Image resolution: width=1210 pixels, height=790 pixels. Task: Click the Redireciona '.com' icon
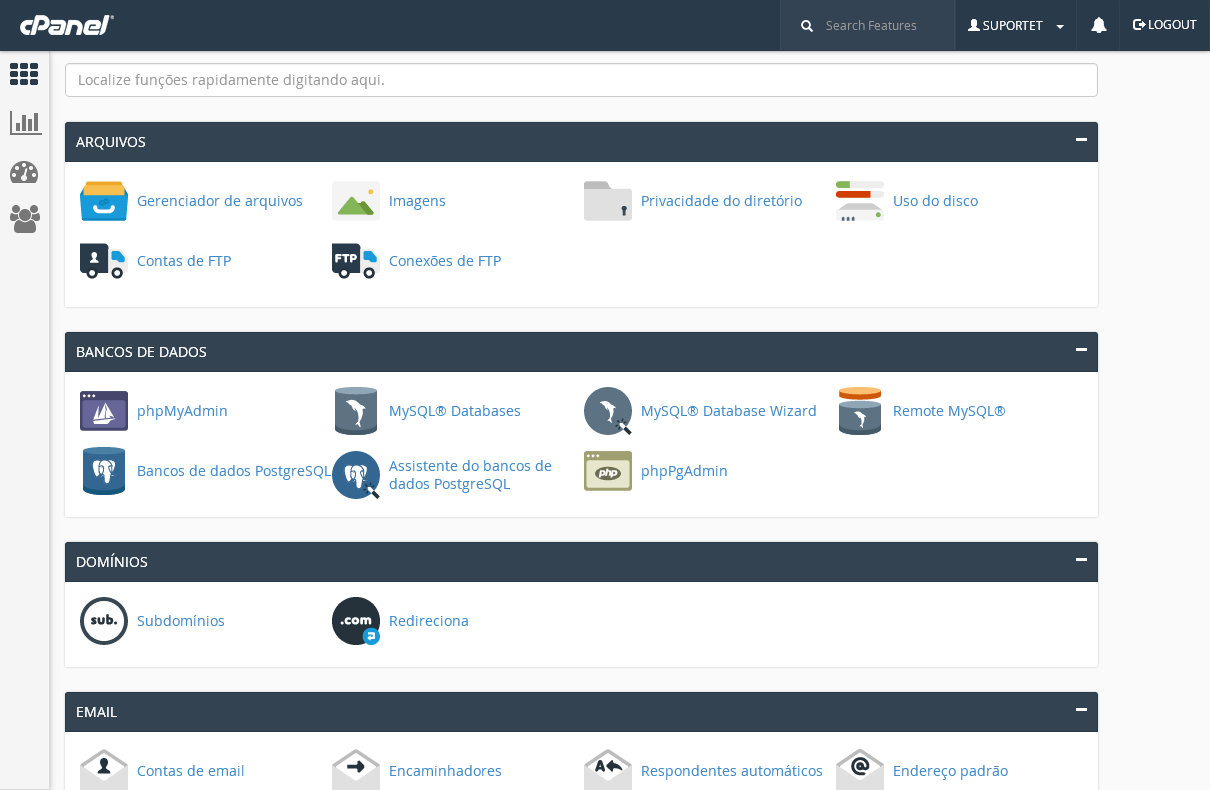[x=356, y=621]
